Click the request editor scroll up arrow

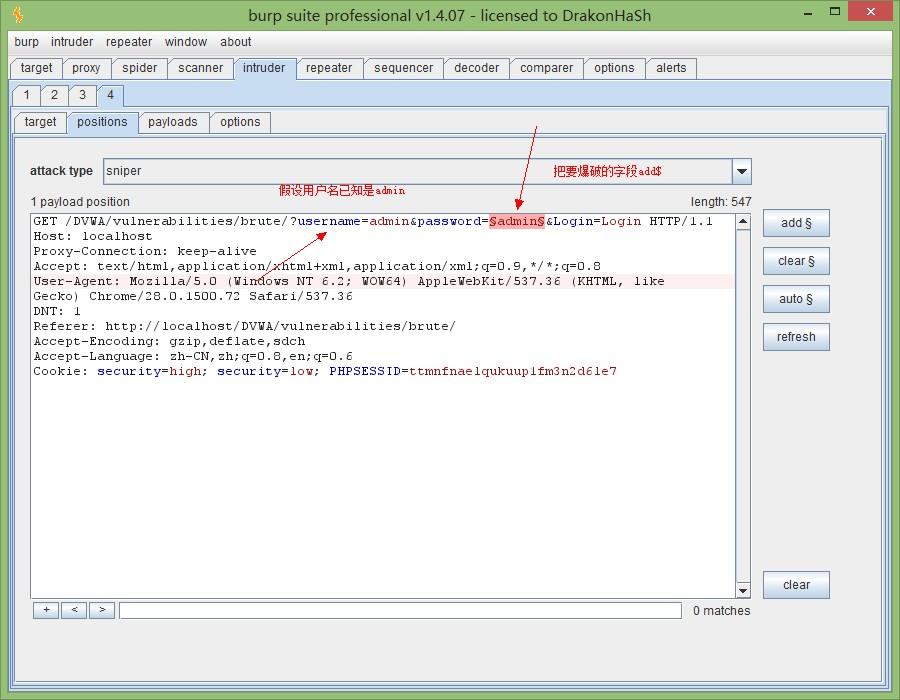point(743,221)
